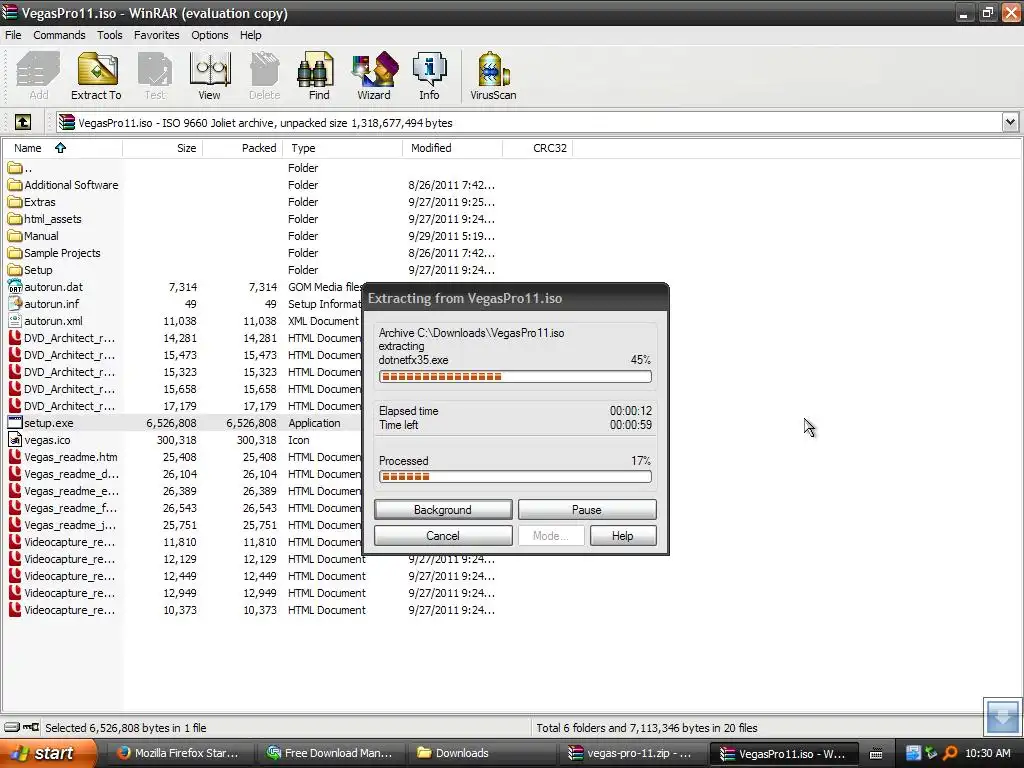Switch to Free Download Manager taskbar item

point(330,753)
